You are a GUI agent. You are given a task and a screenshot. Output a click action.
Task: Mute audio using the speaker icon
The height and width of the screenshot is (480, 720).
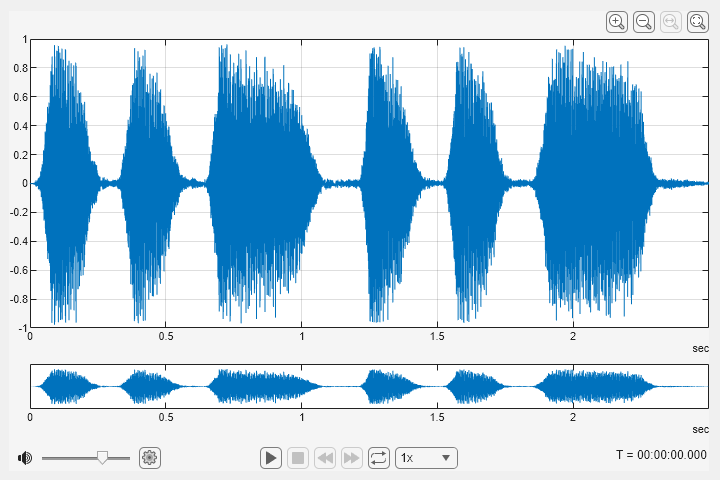(25, 458)
